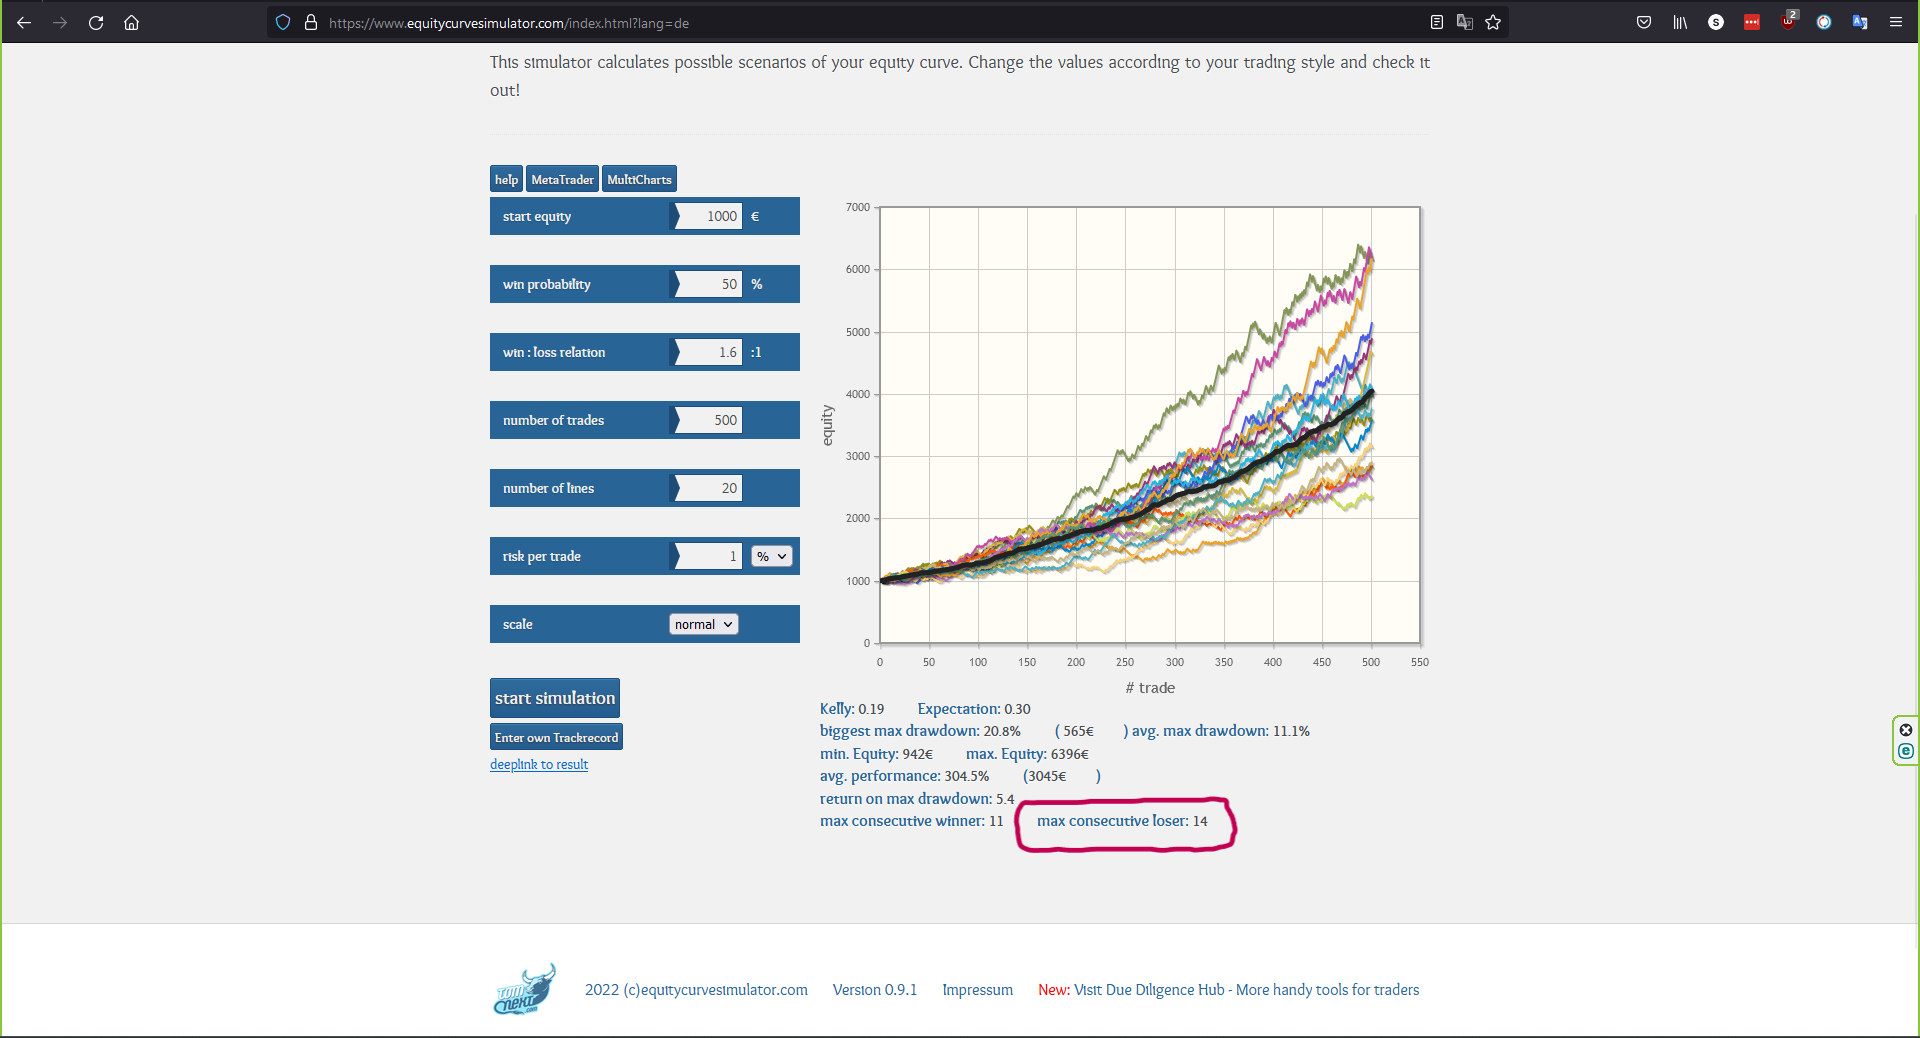Bookmark this page with the star icon
This screenshot has height=1038, width=1920.
click(1493, 22)
